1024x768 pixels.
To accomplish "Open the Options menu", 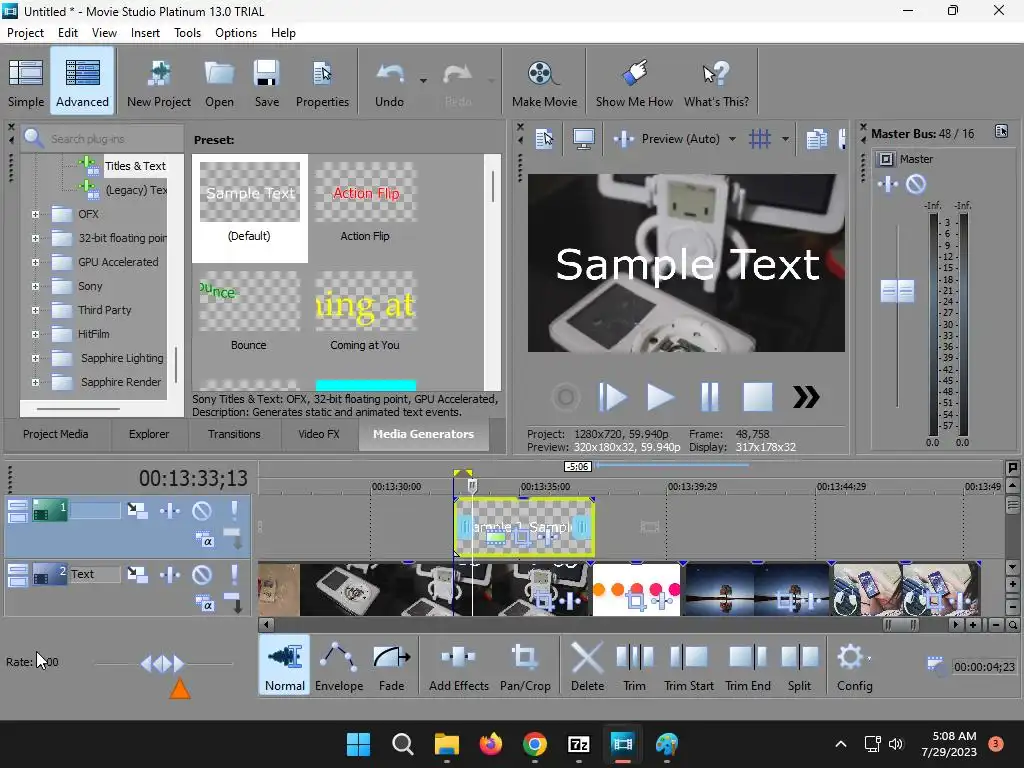I will tap(236, 33).
